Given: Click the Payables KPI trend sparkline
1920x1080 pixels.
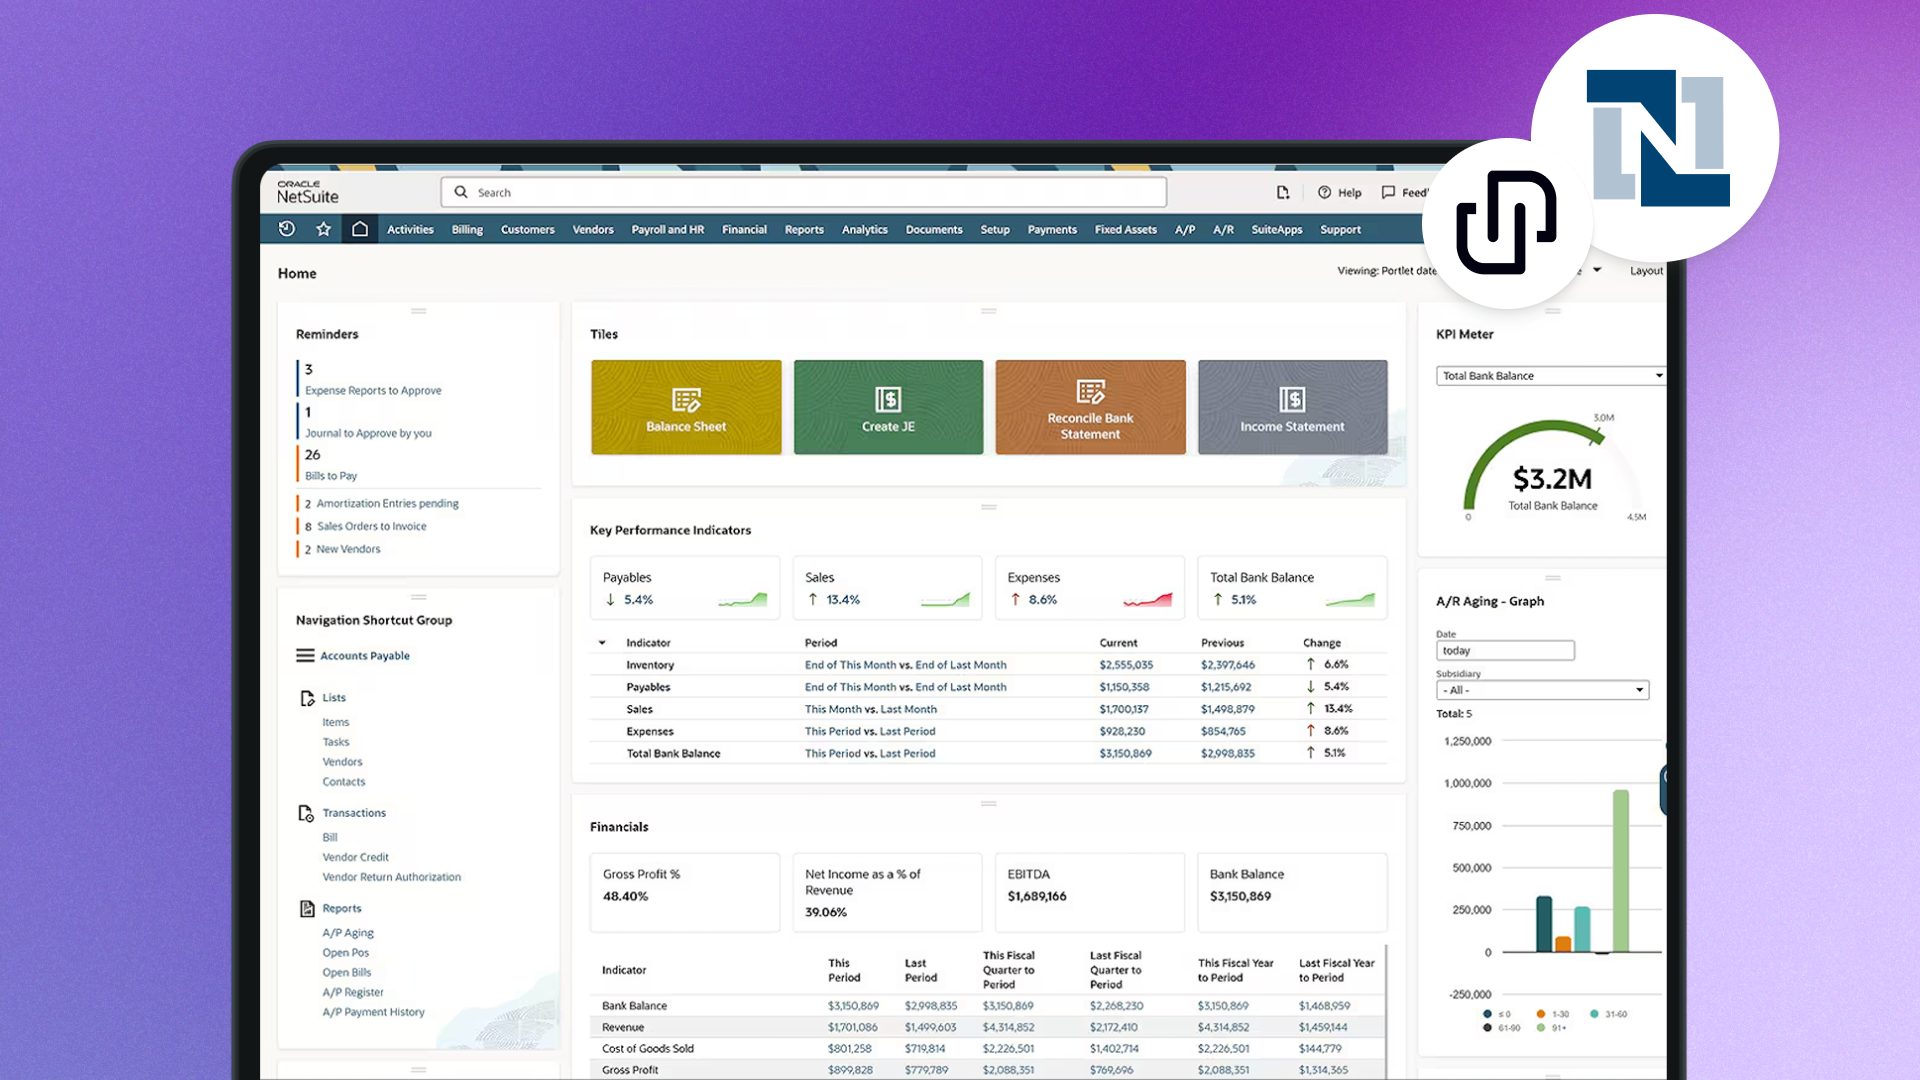Looking at the screenshot, I should 742,600.
